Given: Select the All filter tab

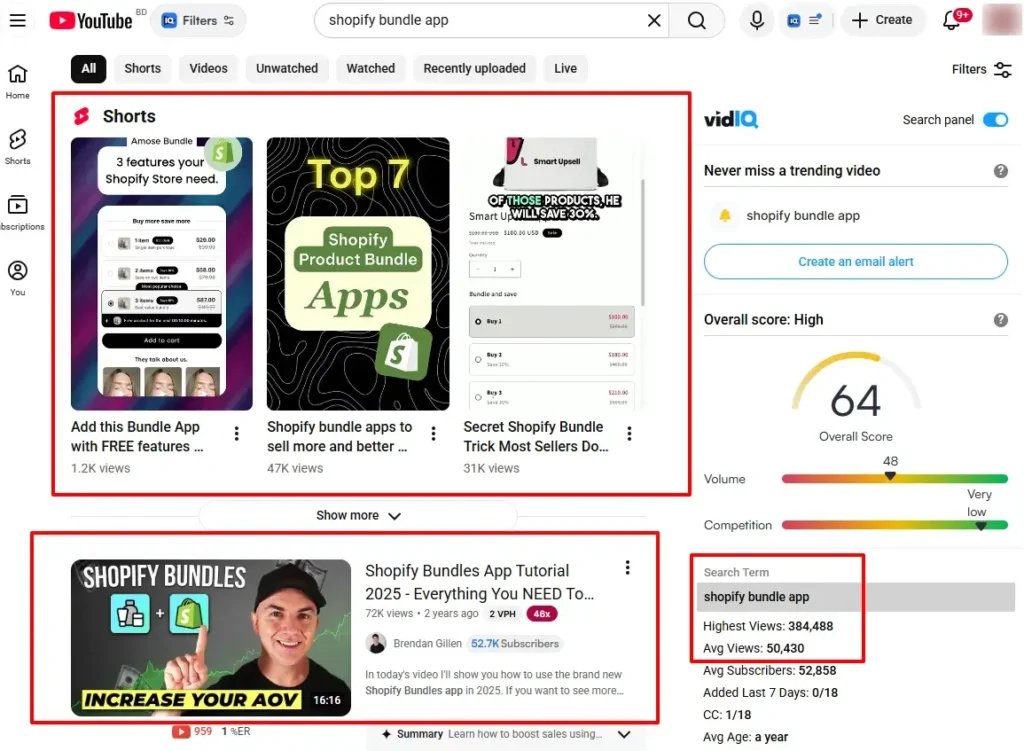Looking at the screenshot, I should pyautogui.click(x=88, y=68).
